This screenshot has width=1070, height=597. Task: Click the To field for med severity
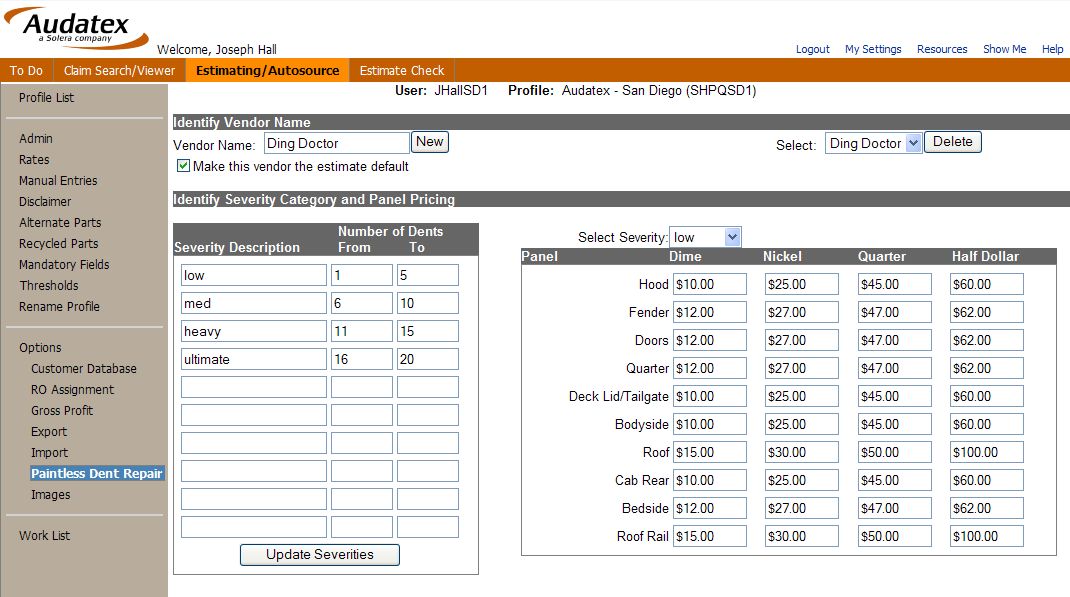click(428, 303)
